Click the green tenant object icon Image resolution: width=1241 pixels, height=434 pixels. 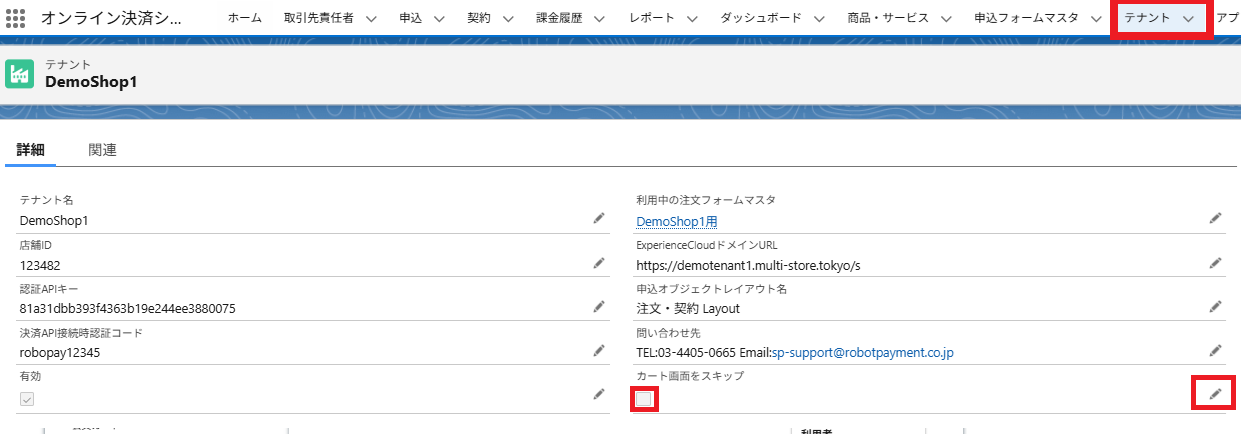pos(19,73)
